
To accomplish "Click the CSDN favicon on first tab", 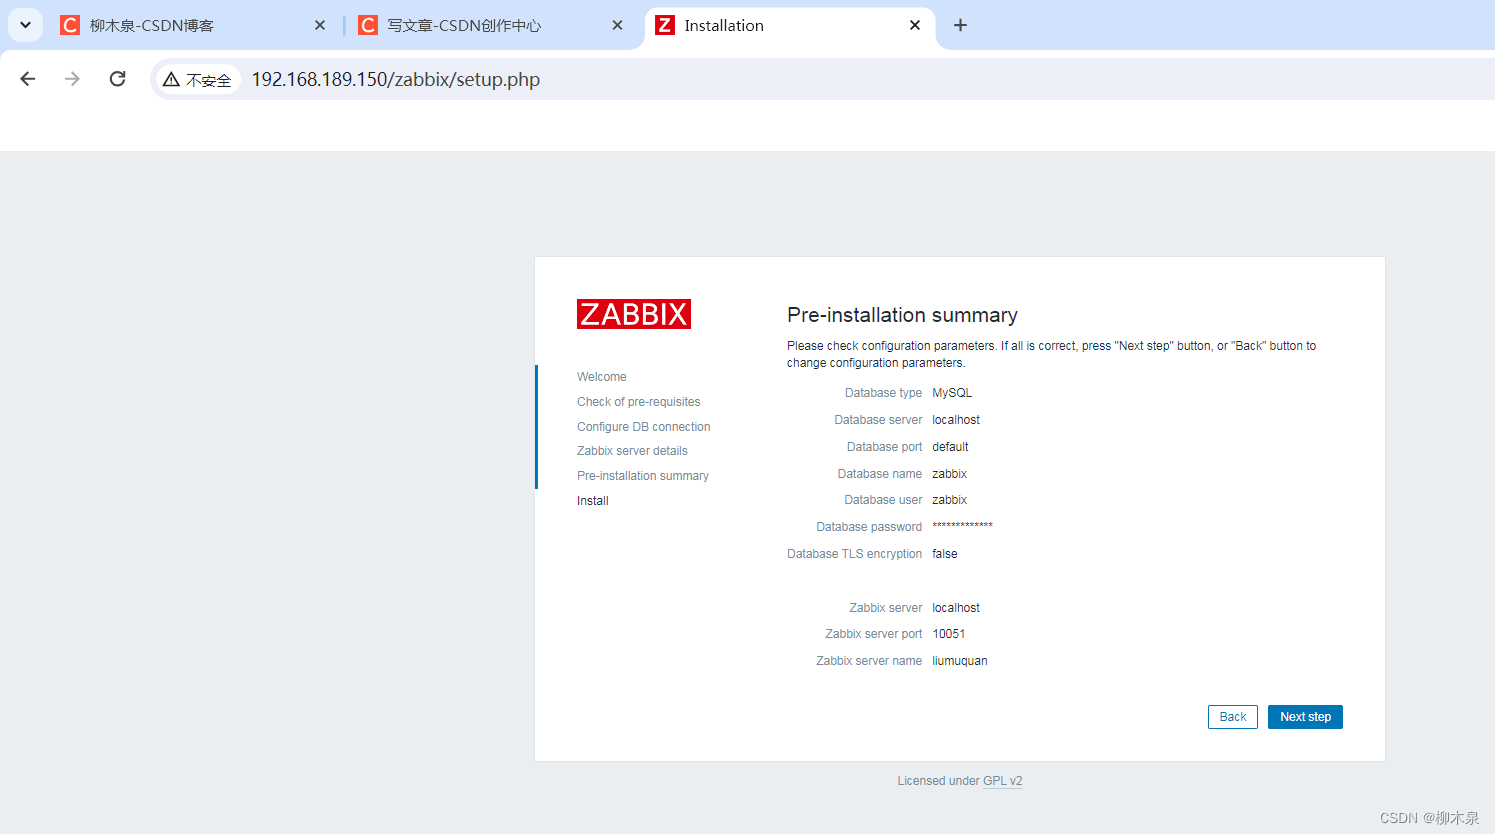I will [x=70, y=25].
